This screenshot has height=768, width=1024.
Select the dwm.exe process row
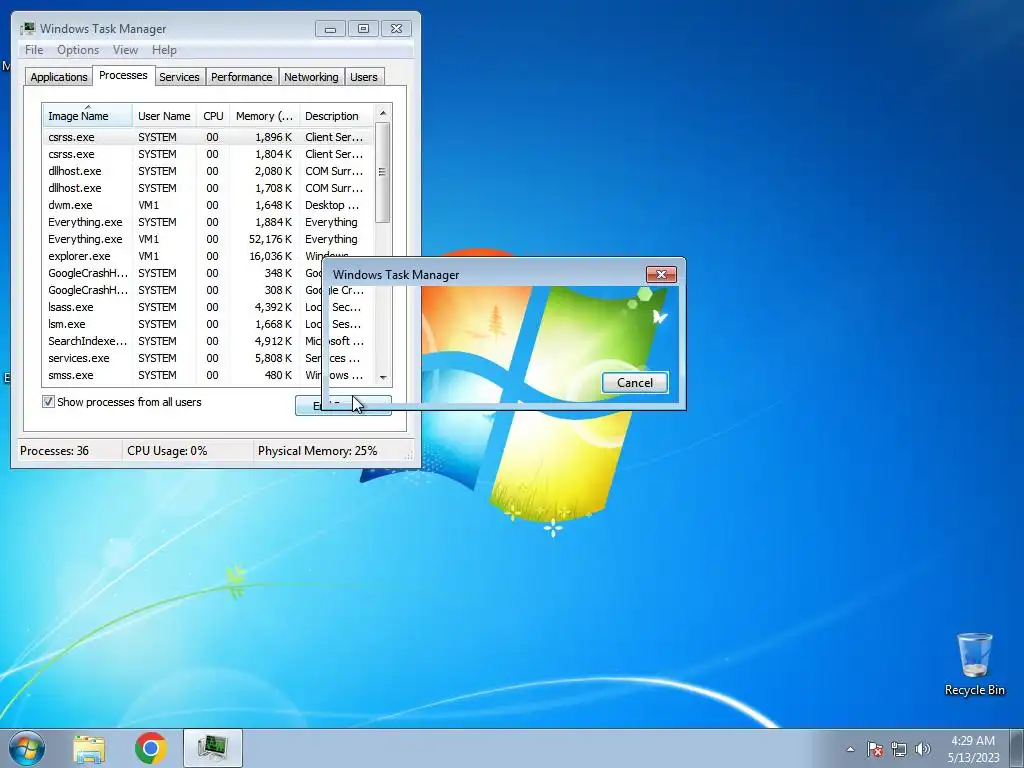point(208,205)
